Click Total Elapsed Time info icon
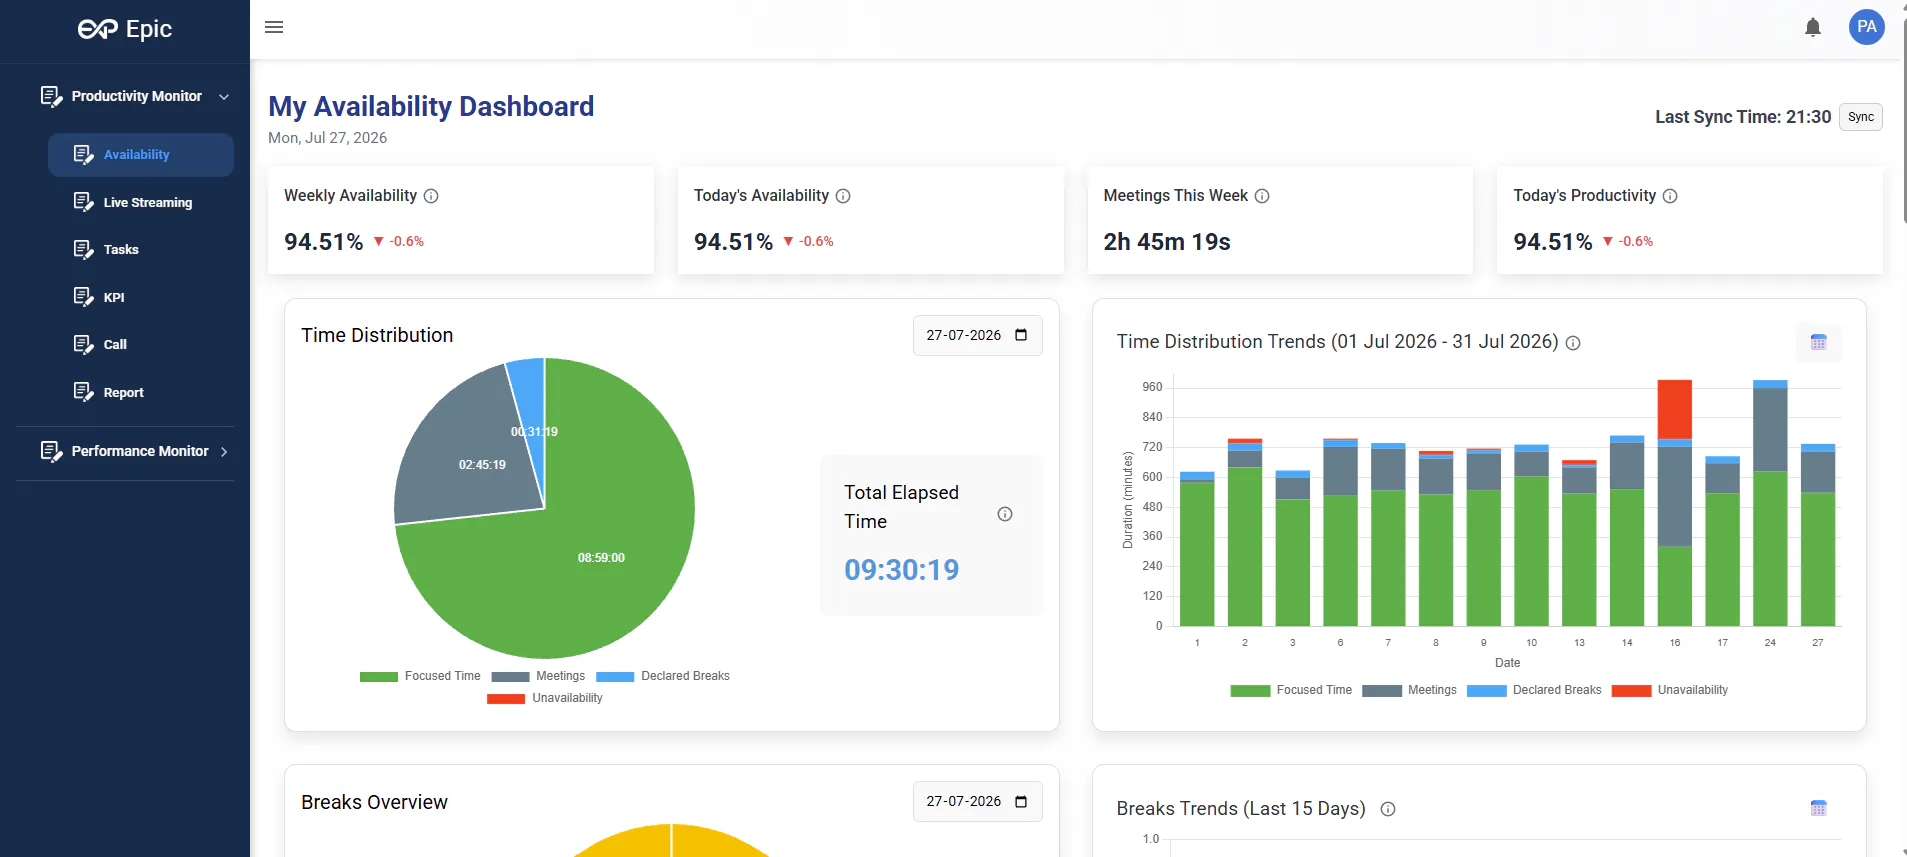Viewport: 1907px width, 857px height. point(1005,514)
